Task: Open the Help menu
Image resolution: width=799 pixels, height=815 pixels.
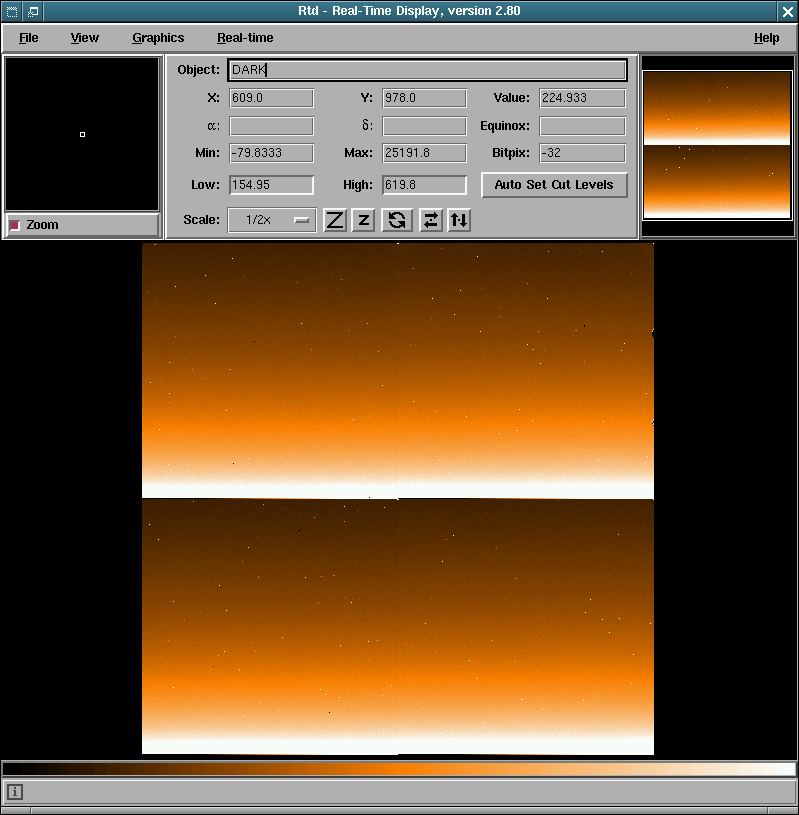Action: tap(766, 38)
